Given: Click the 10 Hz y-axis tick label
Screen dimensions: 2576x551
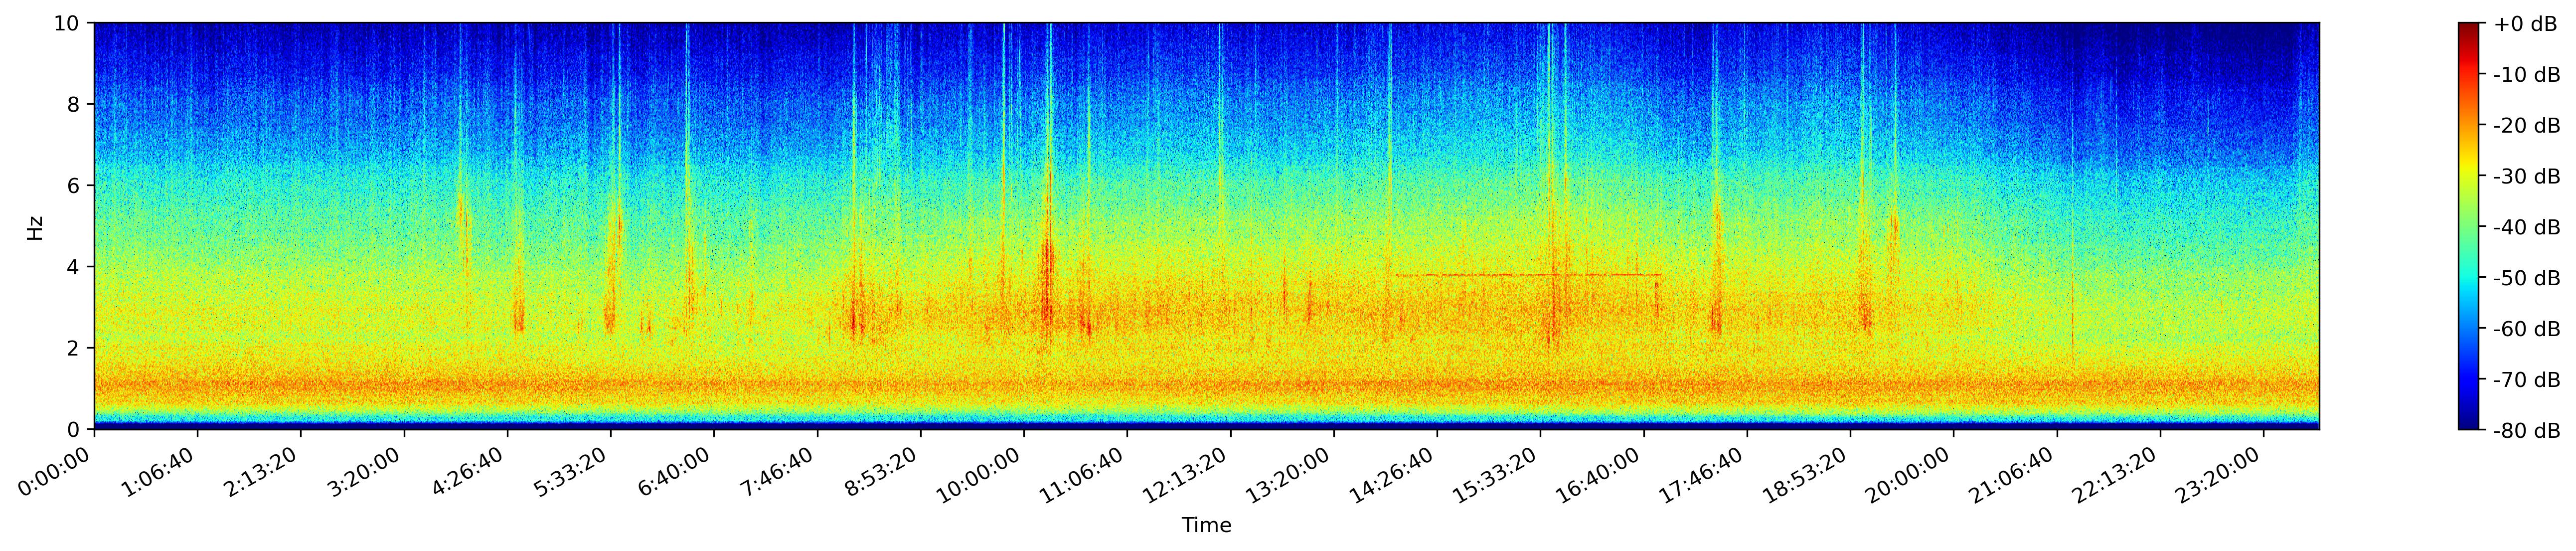Looking at the screenshot, I should coord(66,23).
